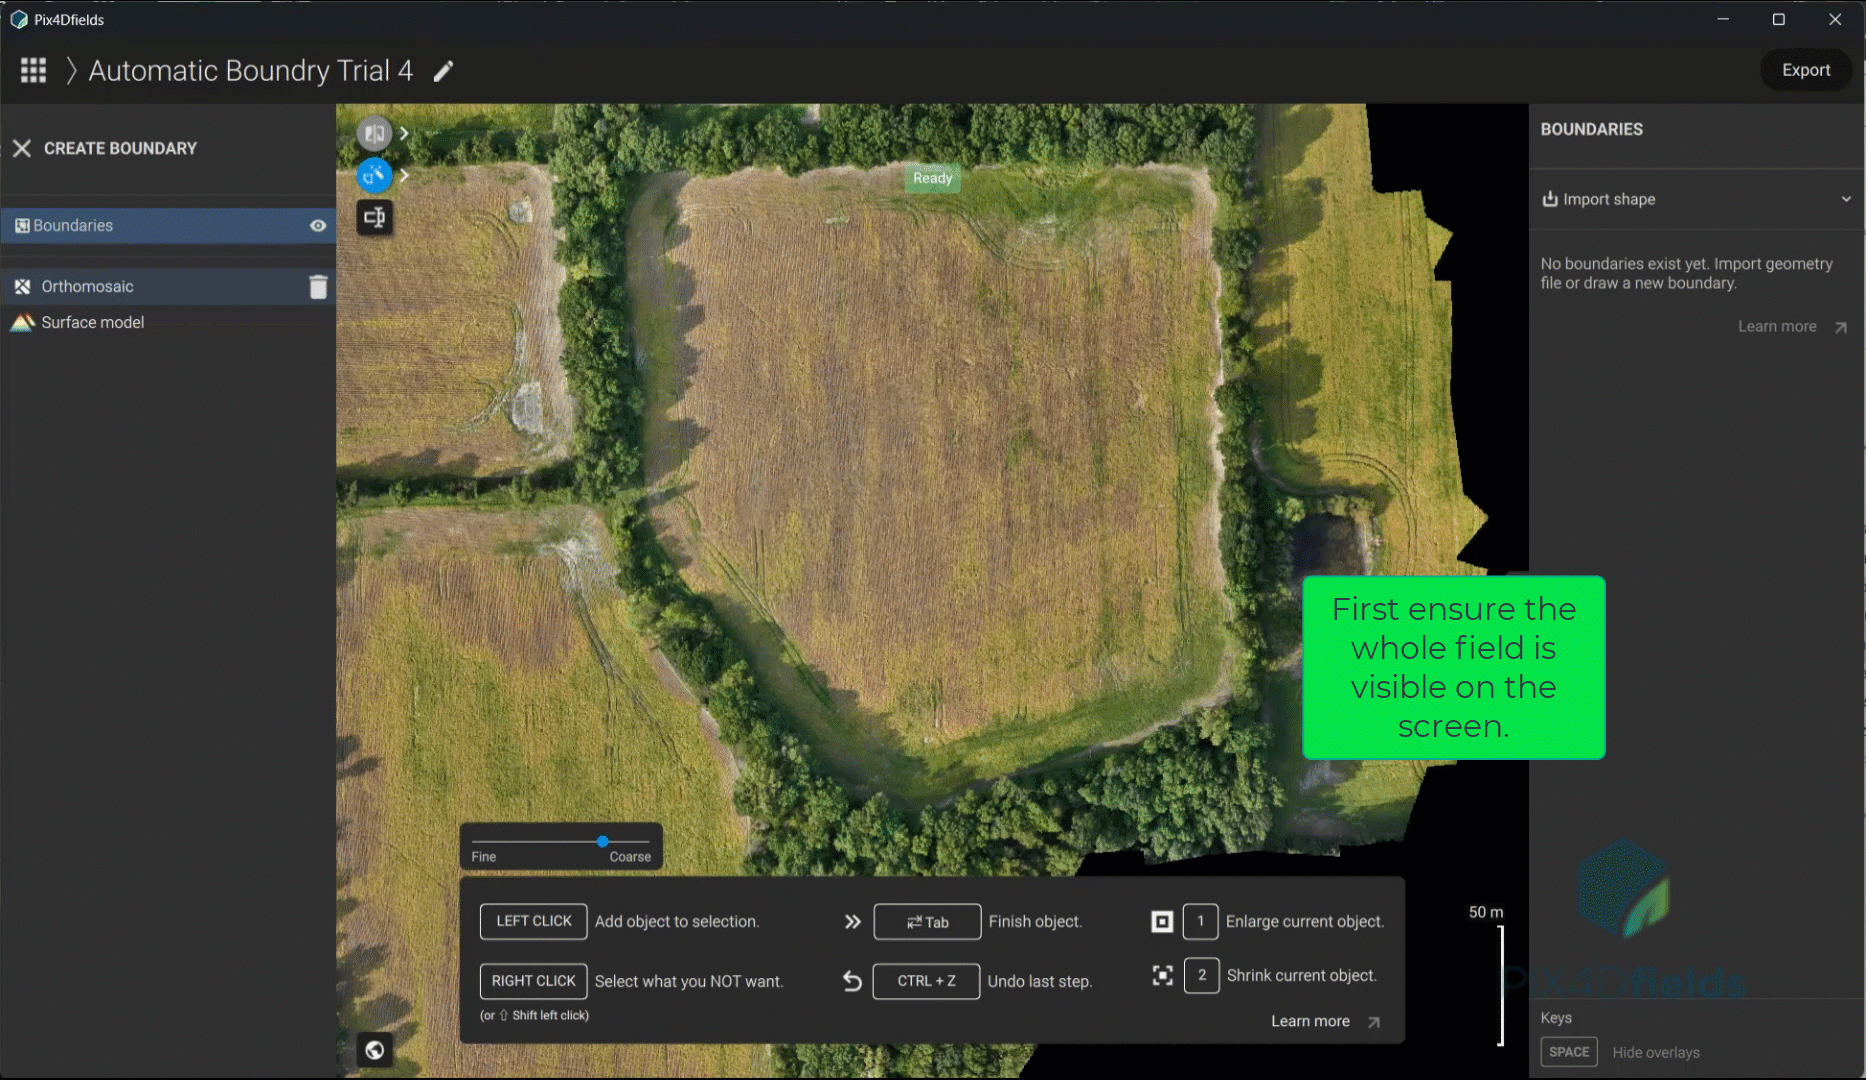Expand the chevron beside the split view tool
Screen dimensions: 1866x1080
point(404,132)
